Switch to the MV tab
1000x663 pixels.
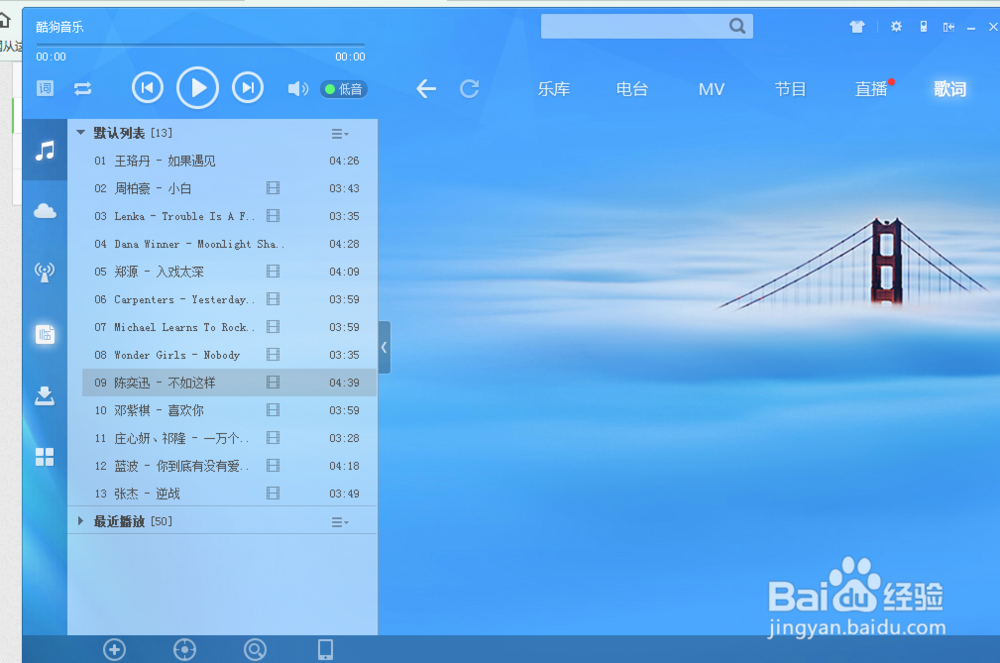[x=711, y=89]
